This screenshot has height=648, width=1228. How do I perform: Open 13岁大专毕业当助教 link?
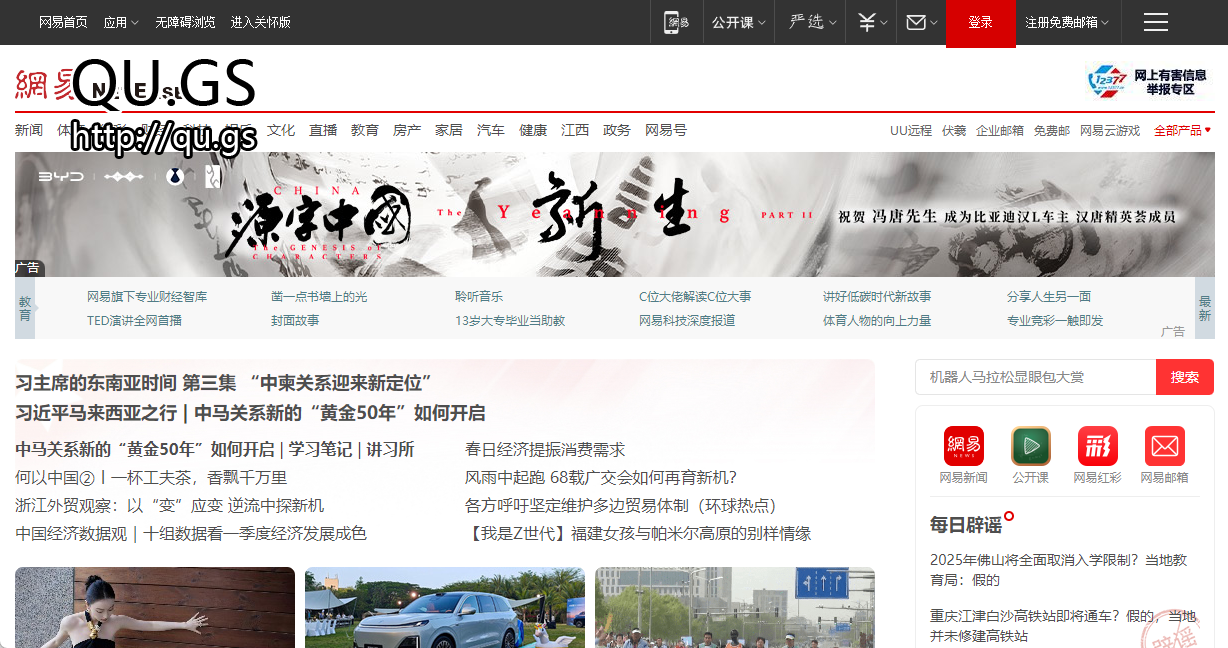(x=510, y=321)
